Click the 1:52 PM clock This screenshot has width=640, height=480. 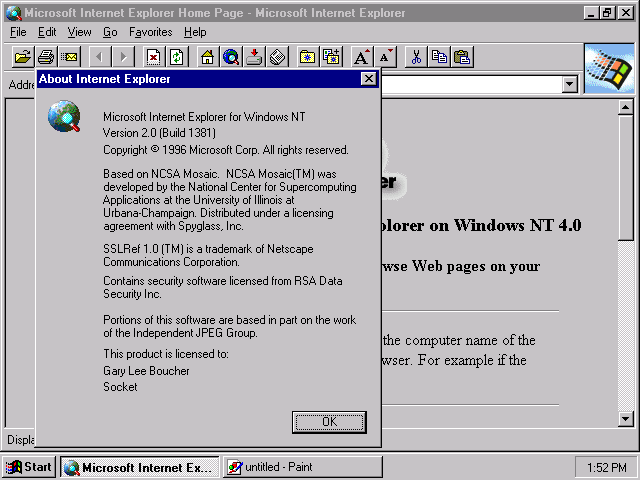pyautogui.click(x=607, y=467)
